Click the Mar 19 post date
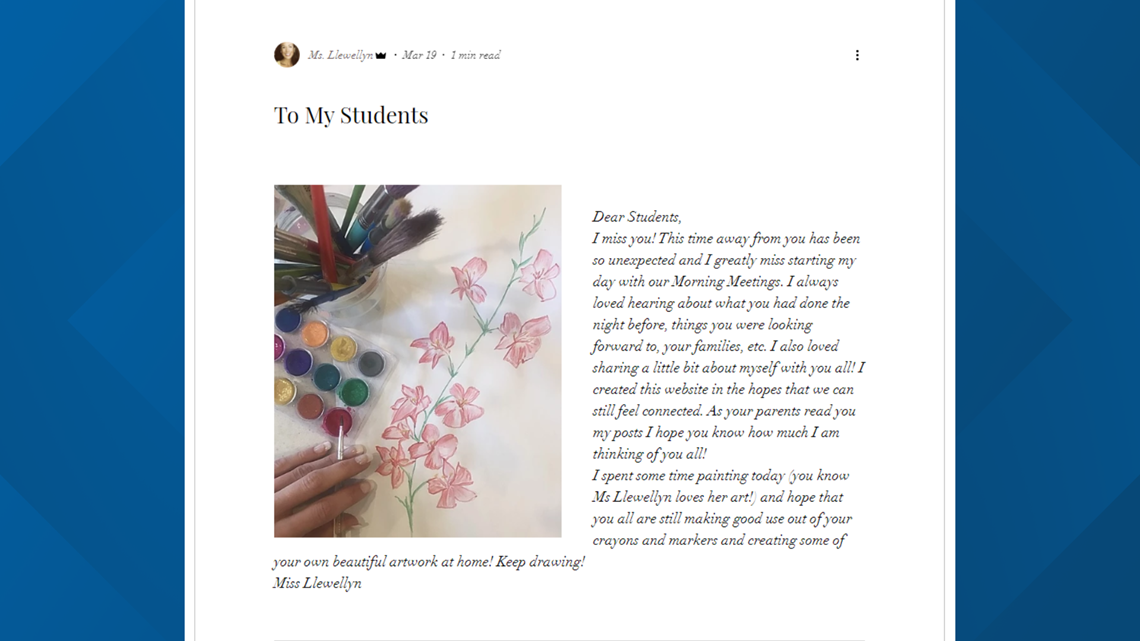1140x641 pixels. [419, 55]
